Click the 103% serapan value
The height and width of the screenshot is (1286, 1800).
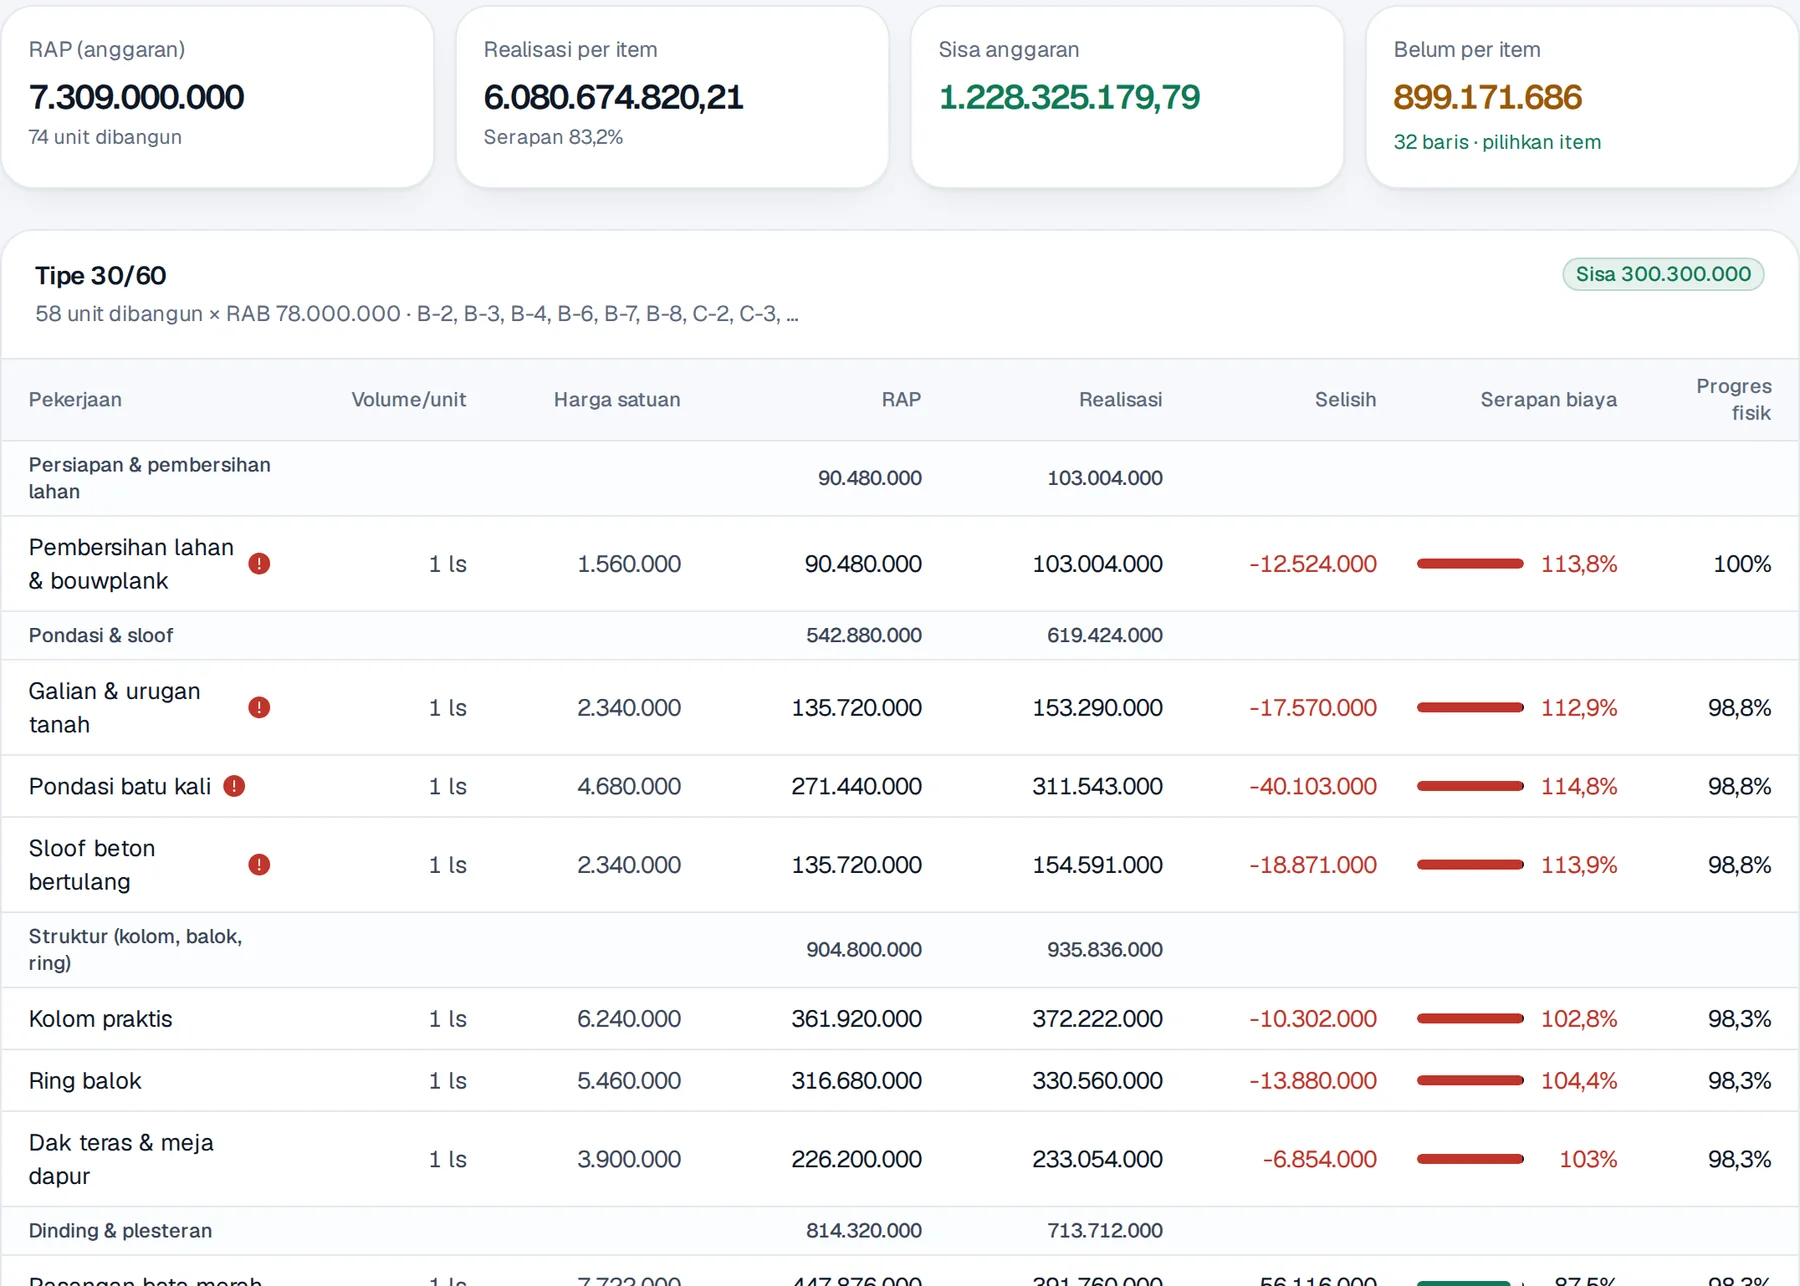1588,1159
